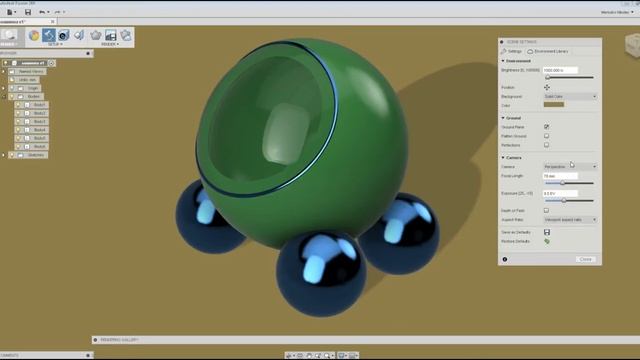The width and height of the screenshot is (640, 360).
Task: Click the Brightness value input field
Action: (x=560, y=70)
